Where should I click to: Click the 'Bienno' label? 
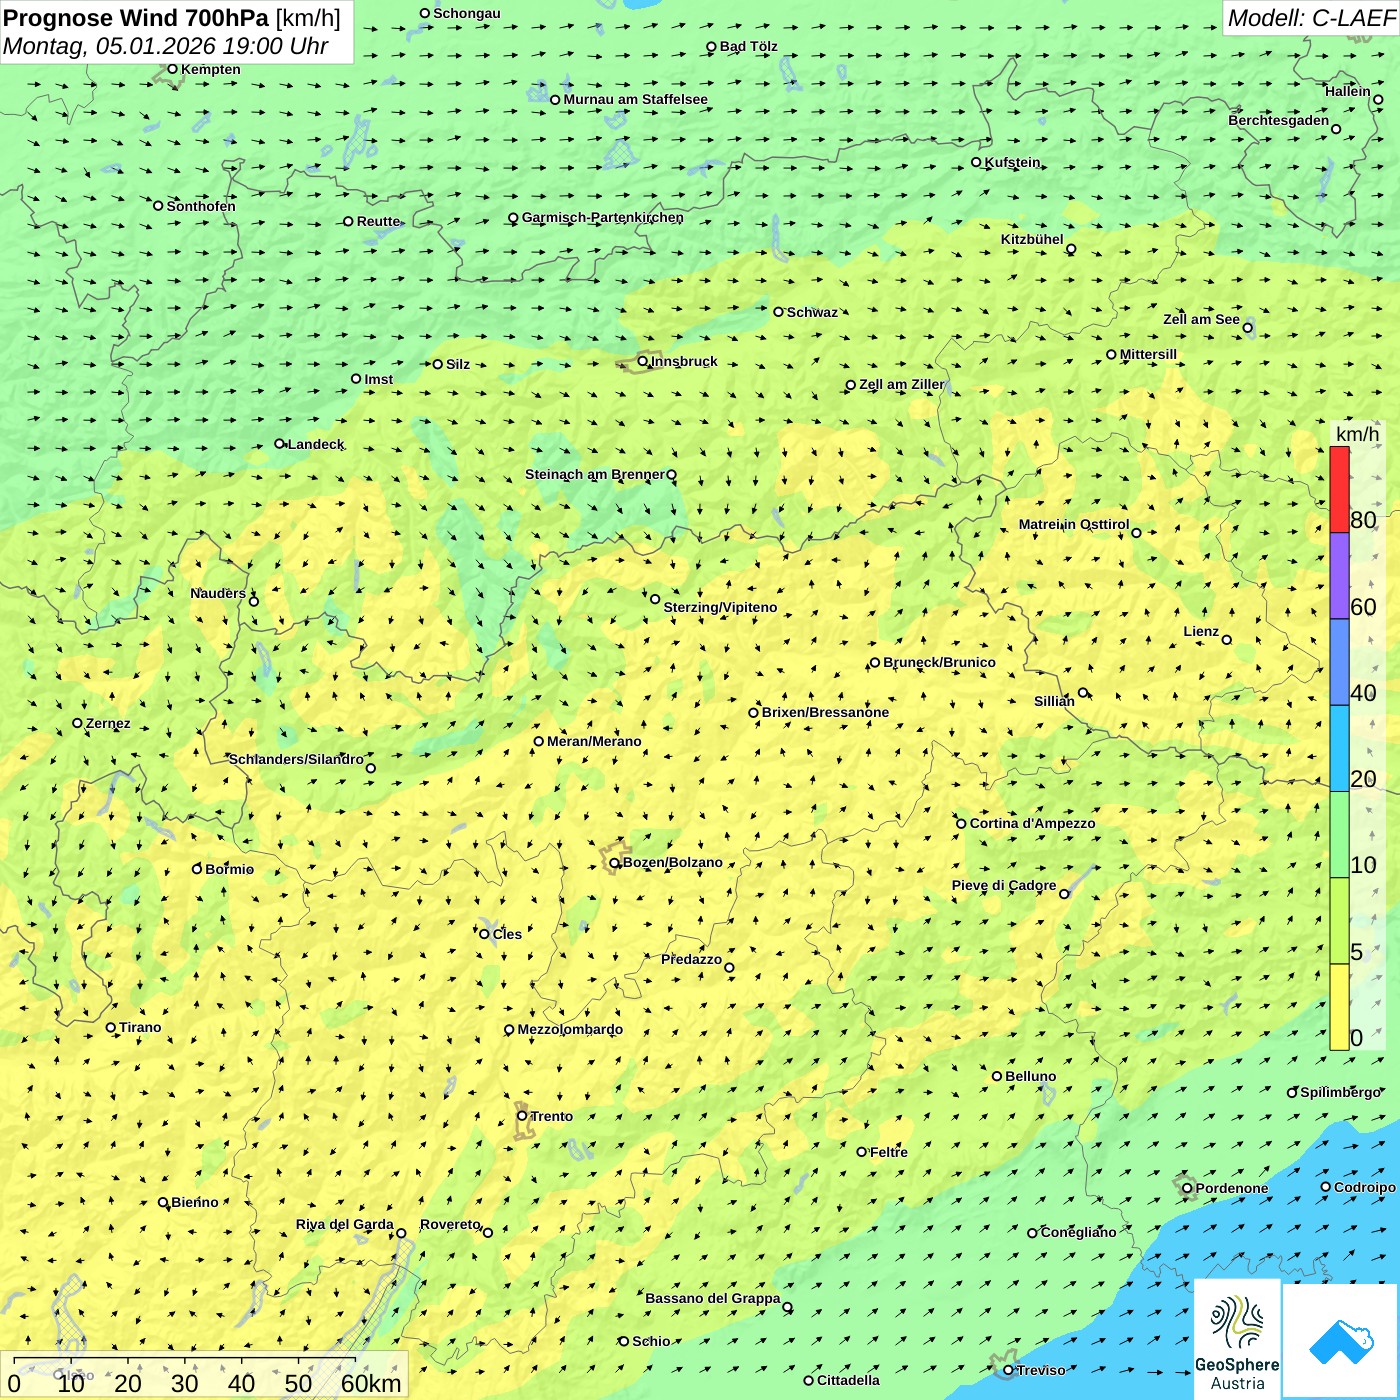[194, 1202]
